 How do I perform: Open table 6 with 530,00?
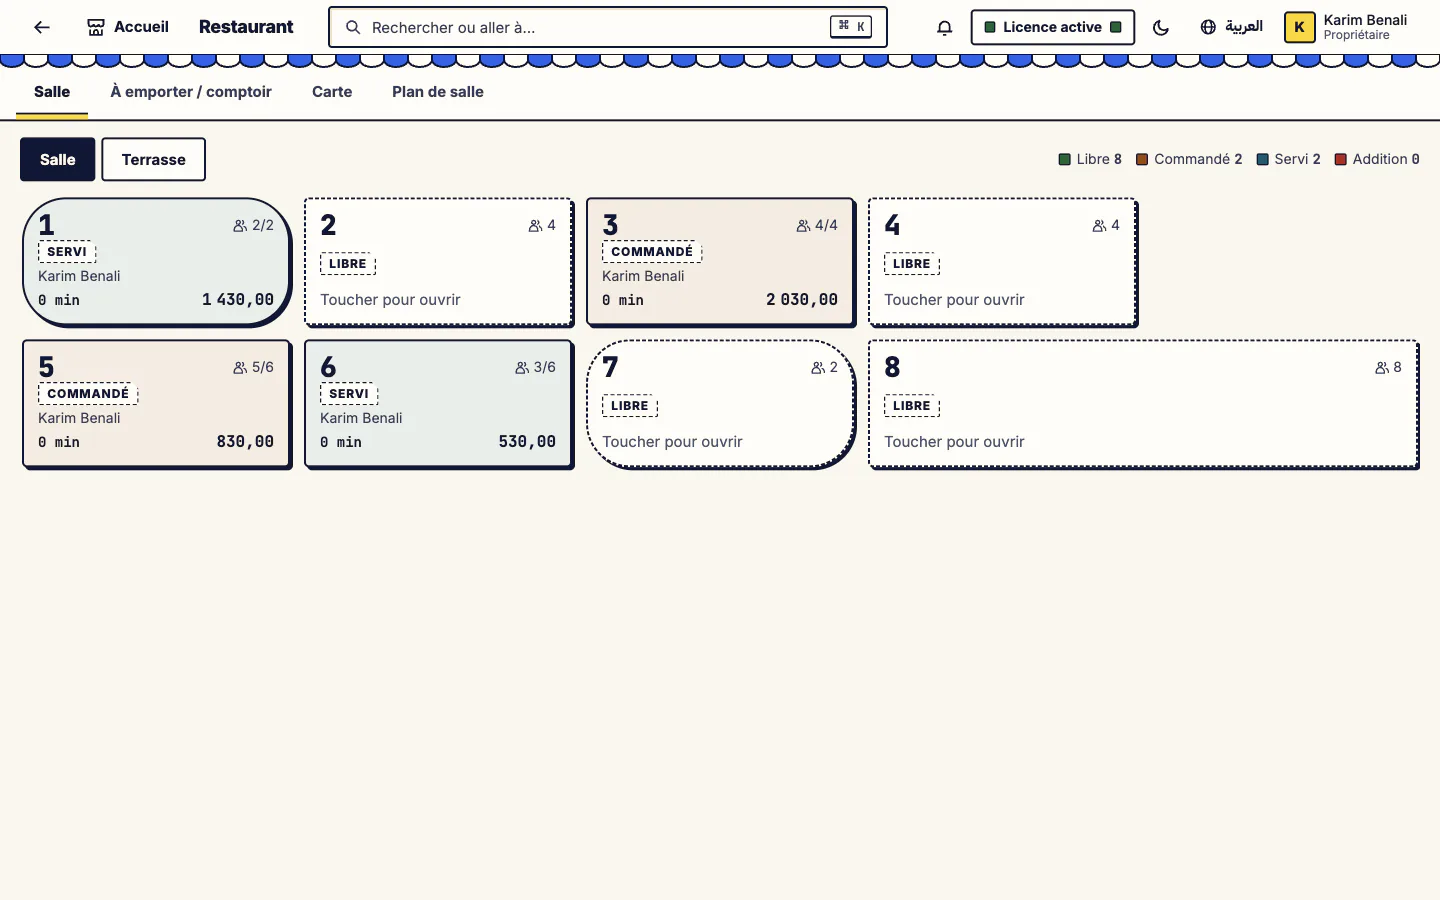tap(438, 404)
